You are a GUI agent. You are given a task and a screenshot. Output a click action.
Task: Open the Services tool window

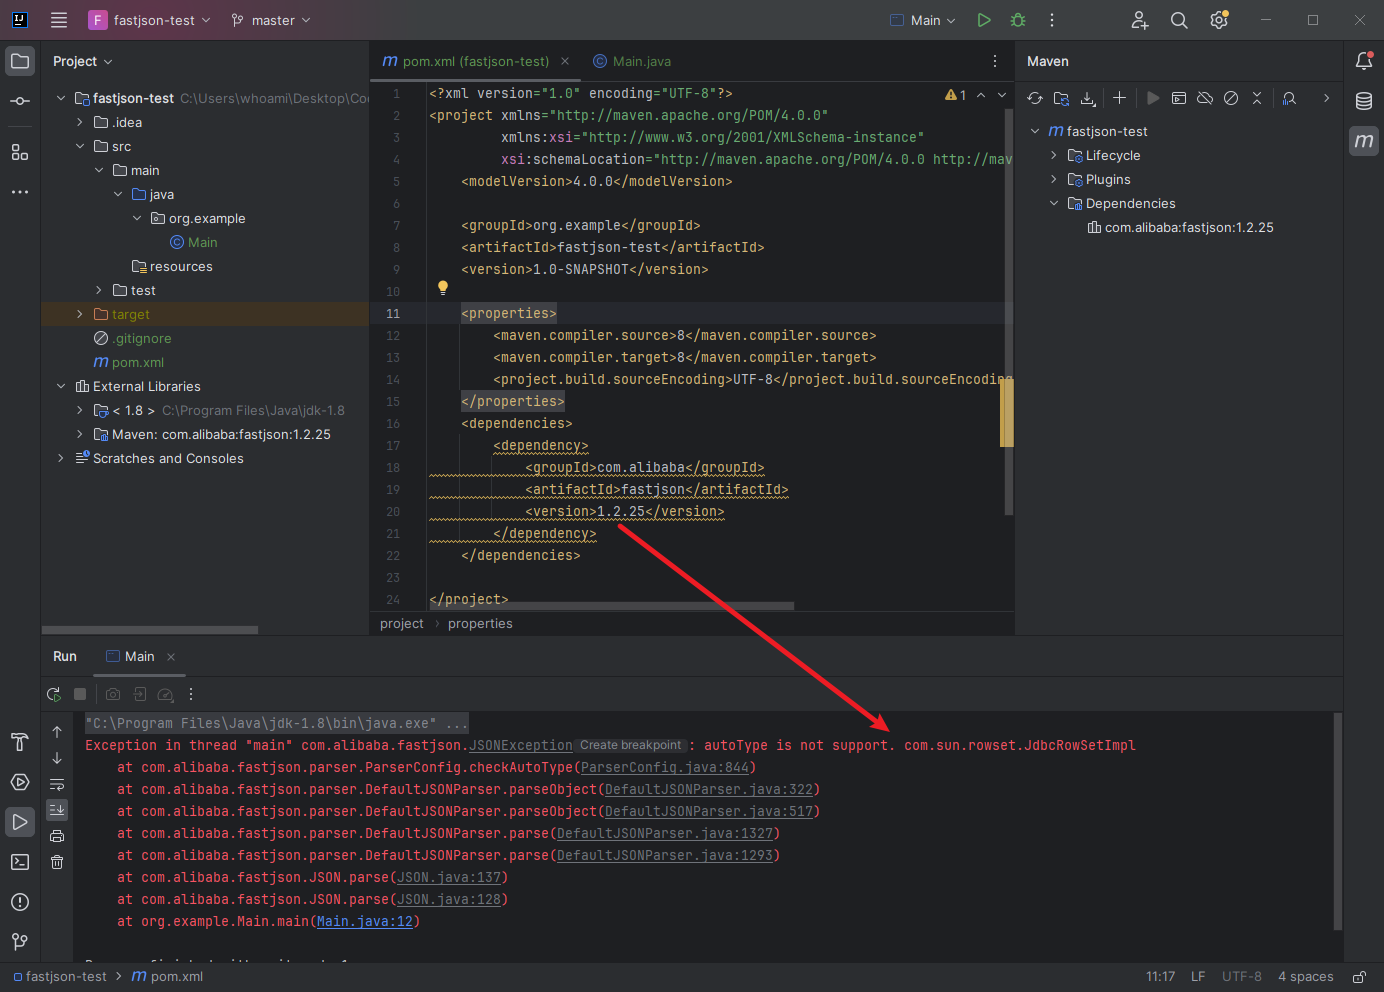[x=20, y=782]
